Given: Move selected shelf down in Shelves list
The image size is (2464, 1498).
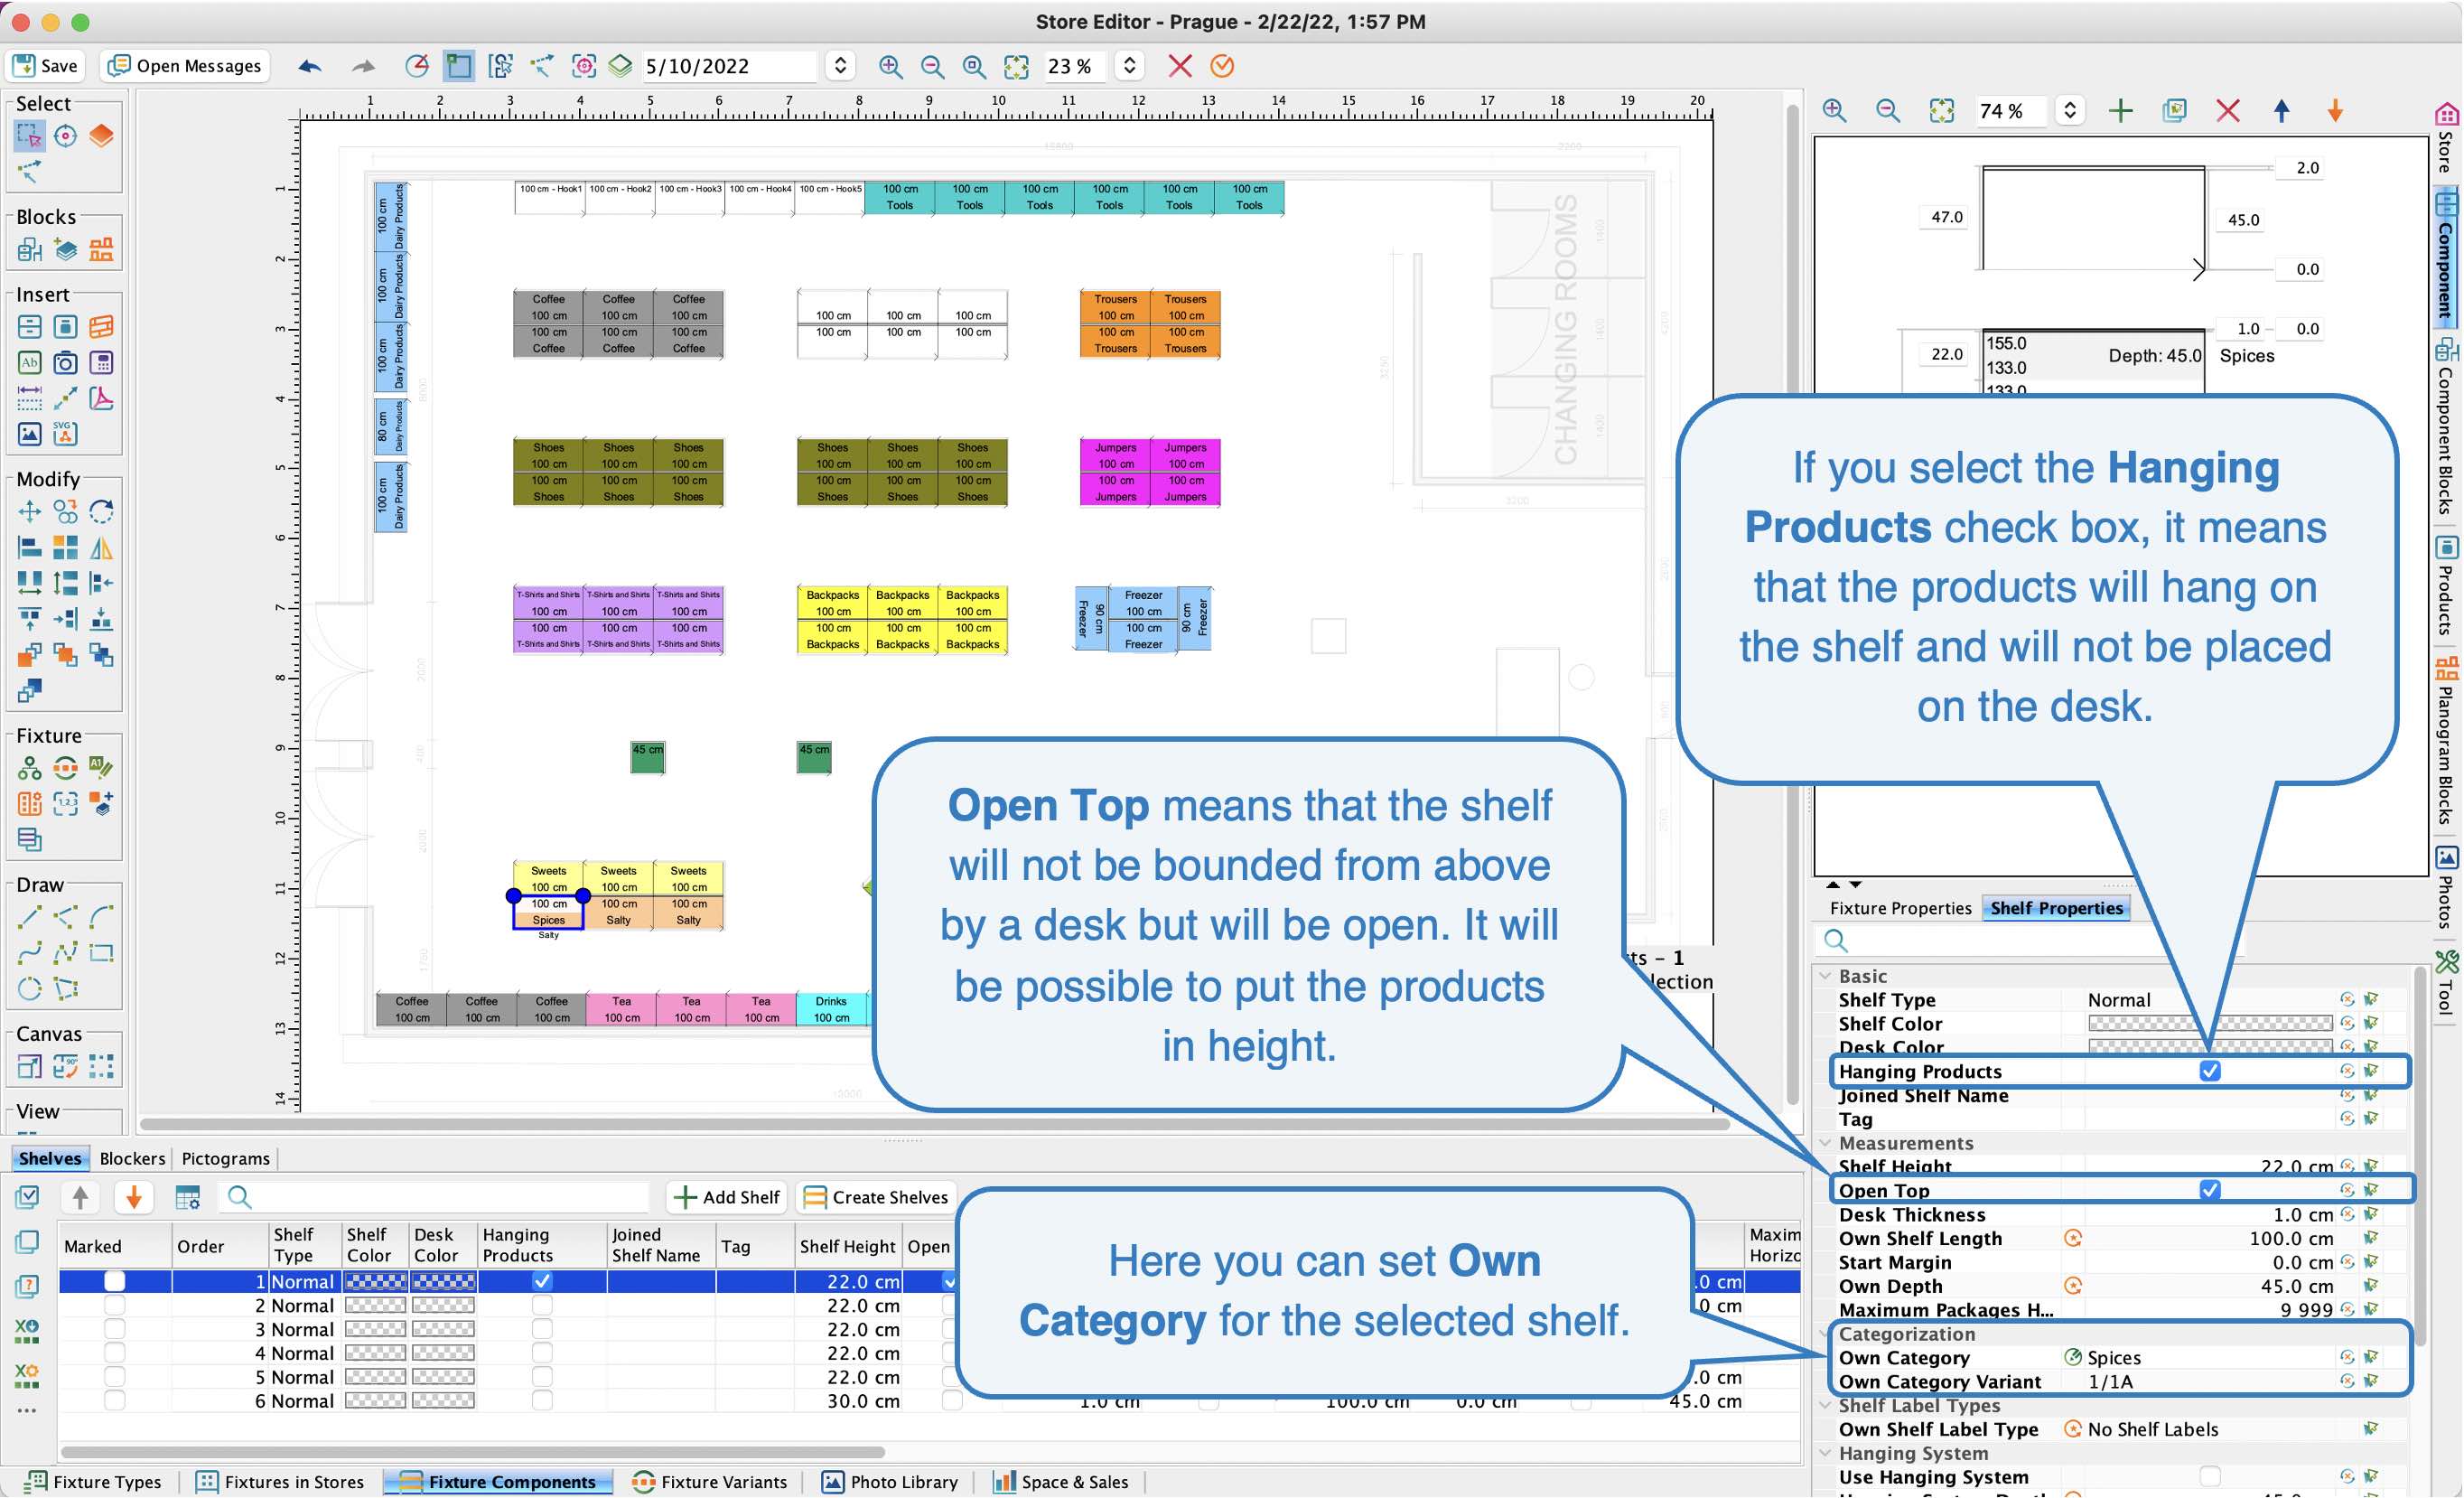Looking at the screenshot, I should coord(133,1197).
